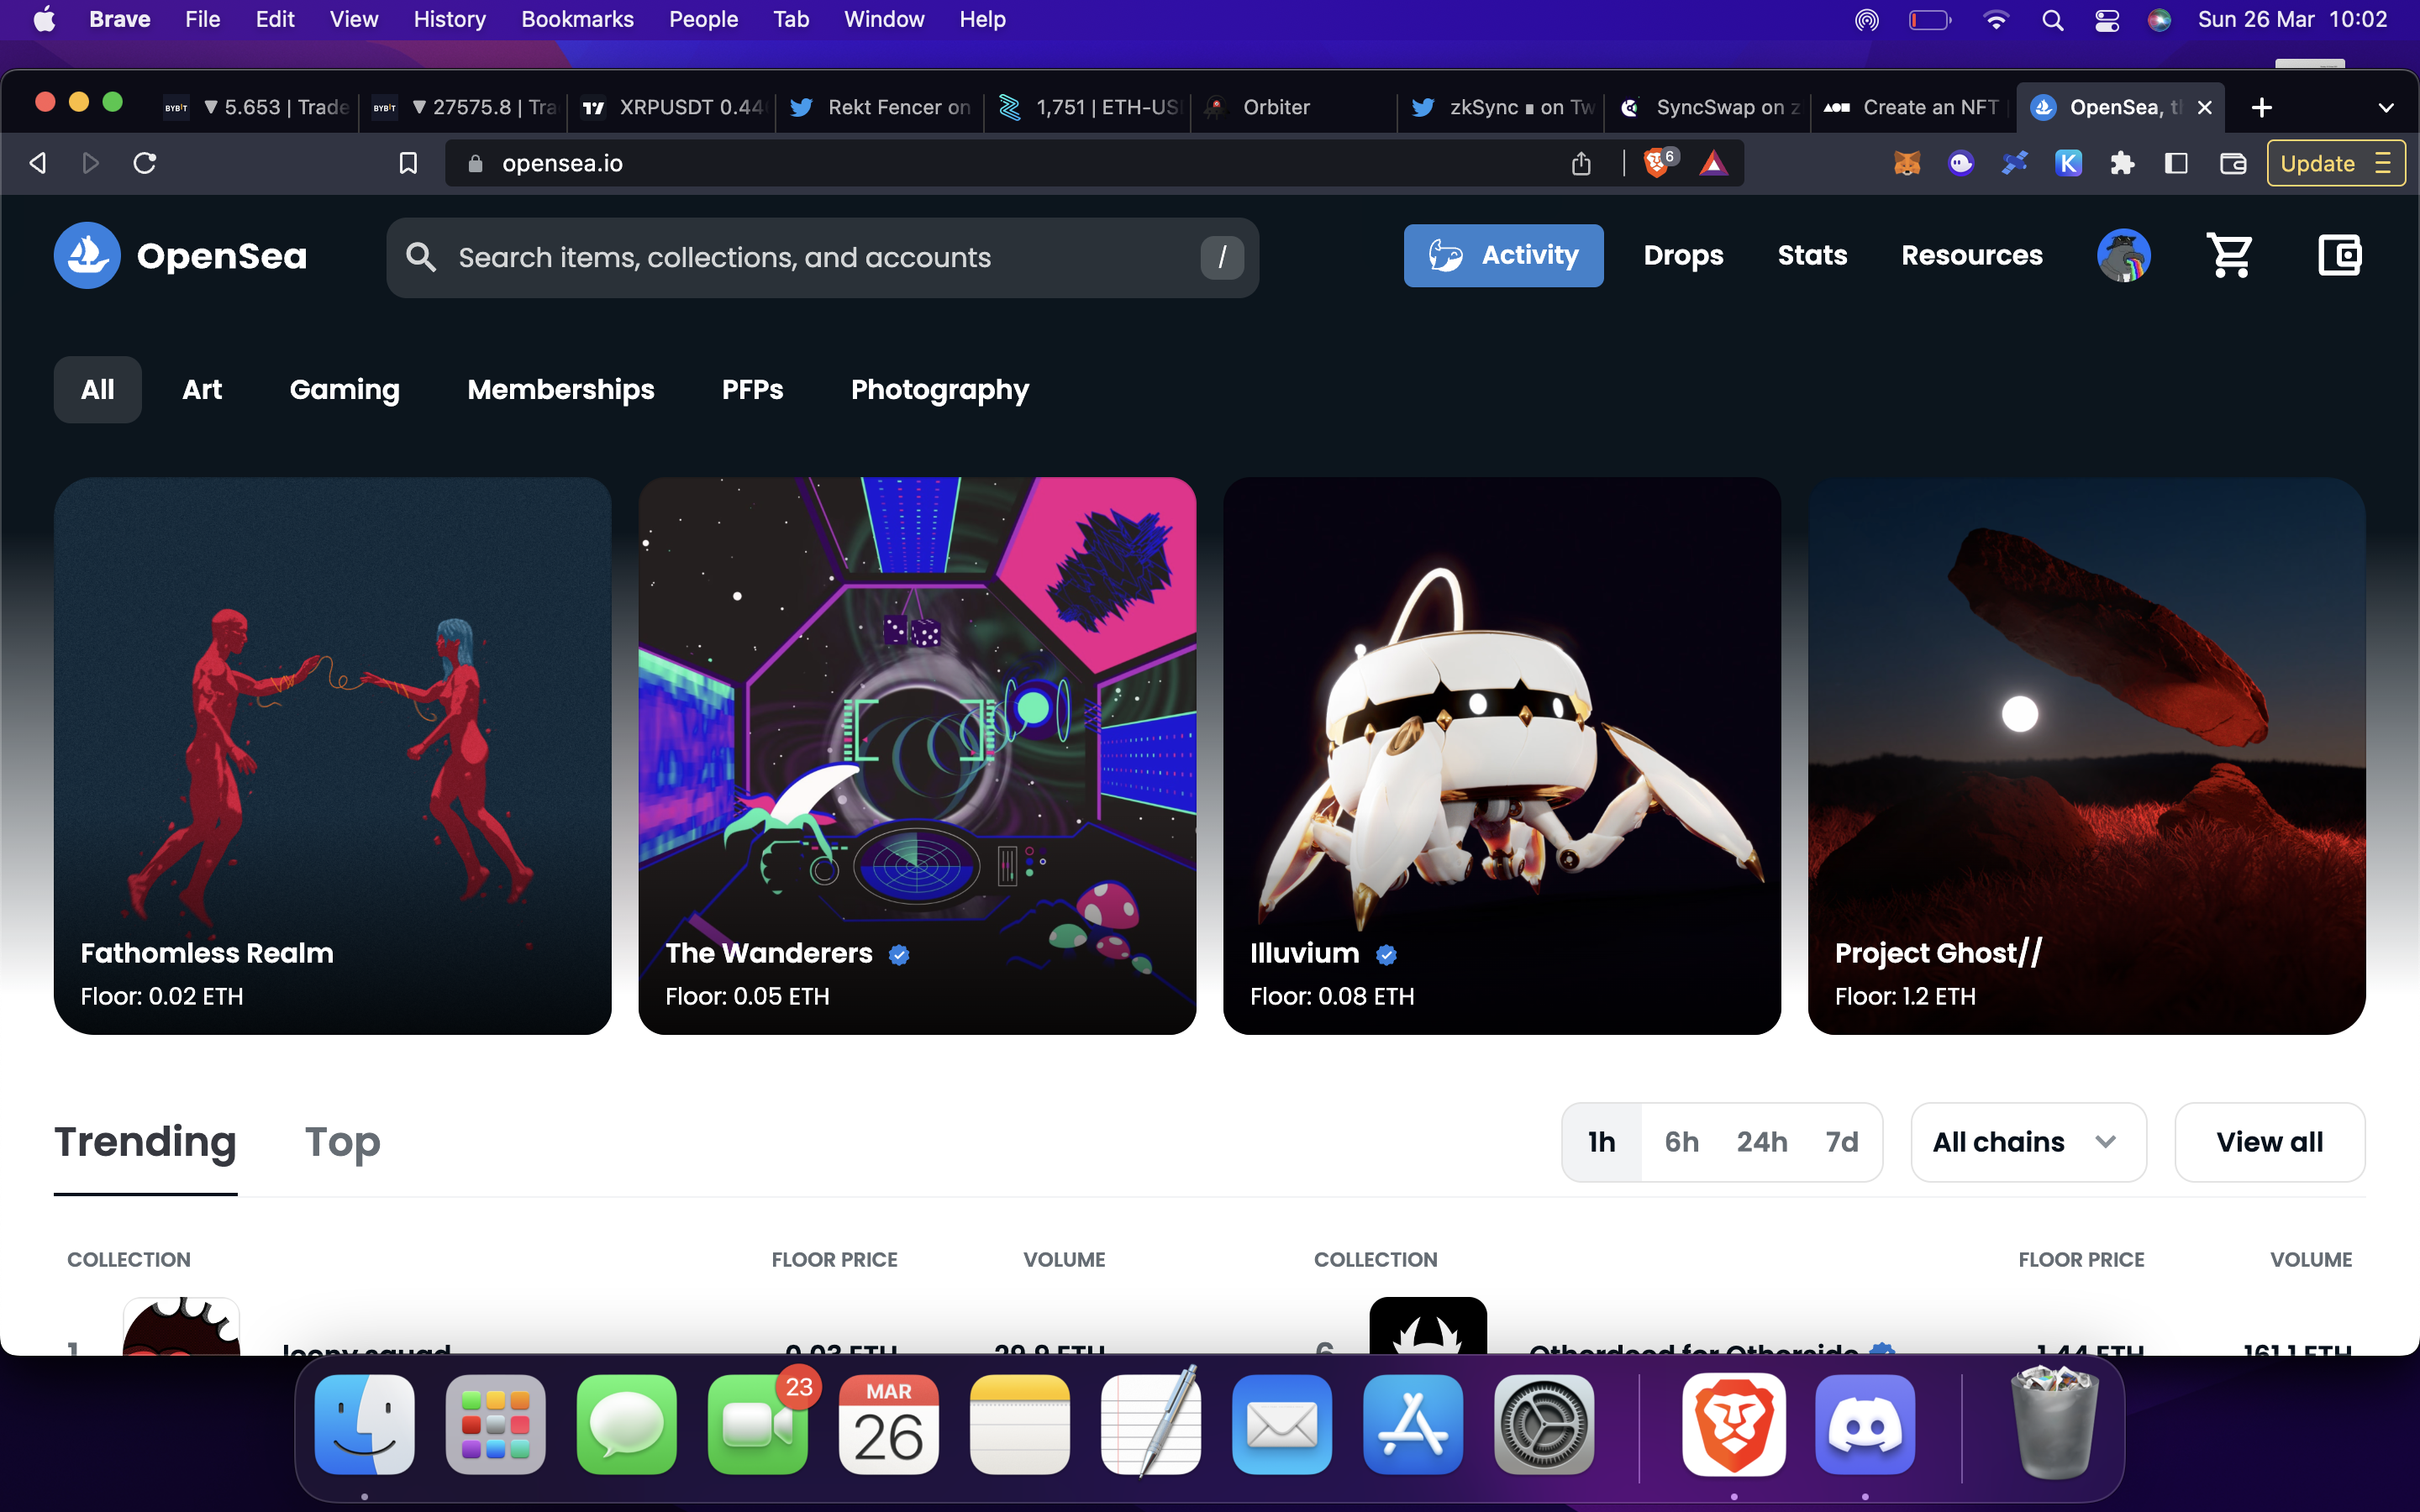
Task: Open the App Store from the dock
Action: 1413,1424
